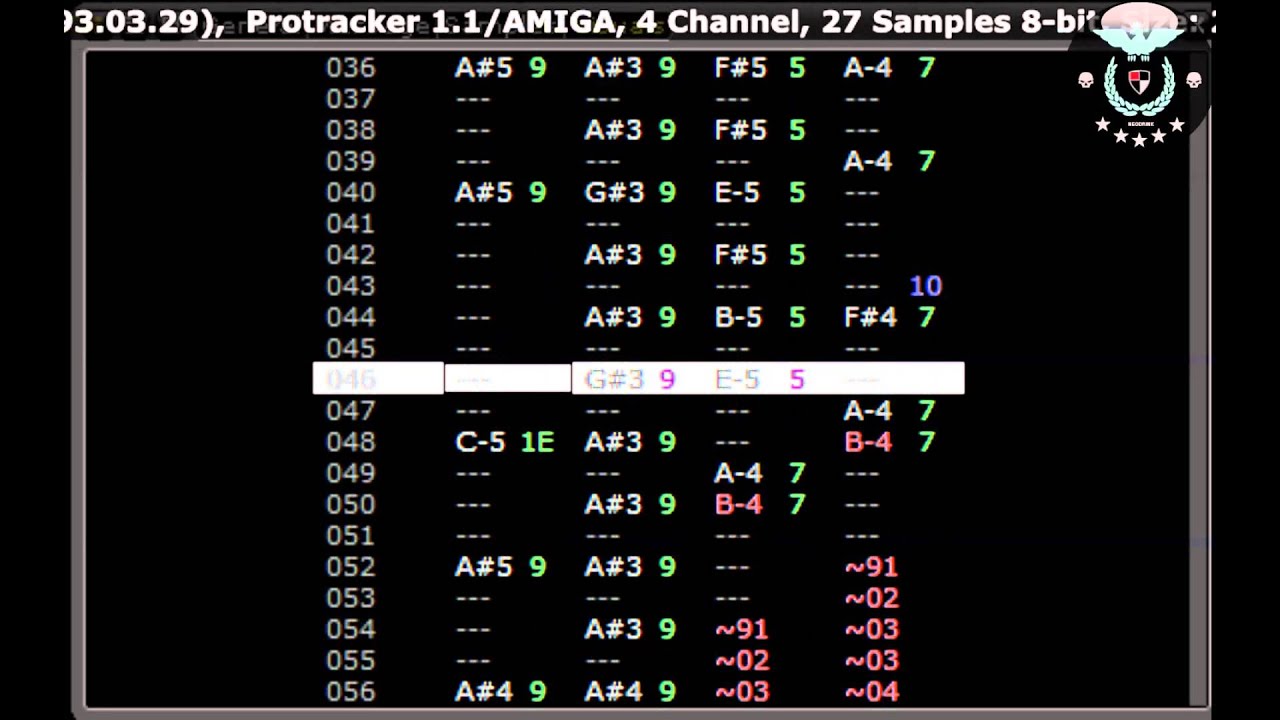Screen dimensions: 1280x720
Task: Select row number 041
Action: click(x=351, y=224)
